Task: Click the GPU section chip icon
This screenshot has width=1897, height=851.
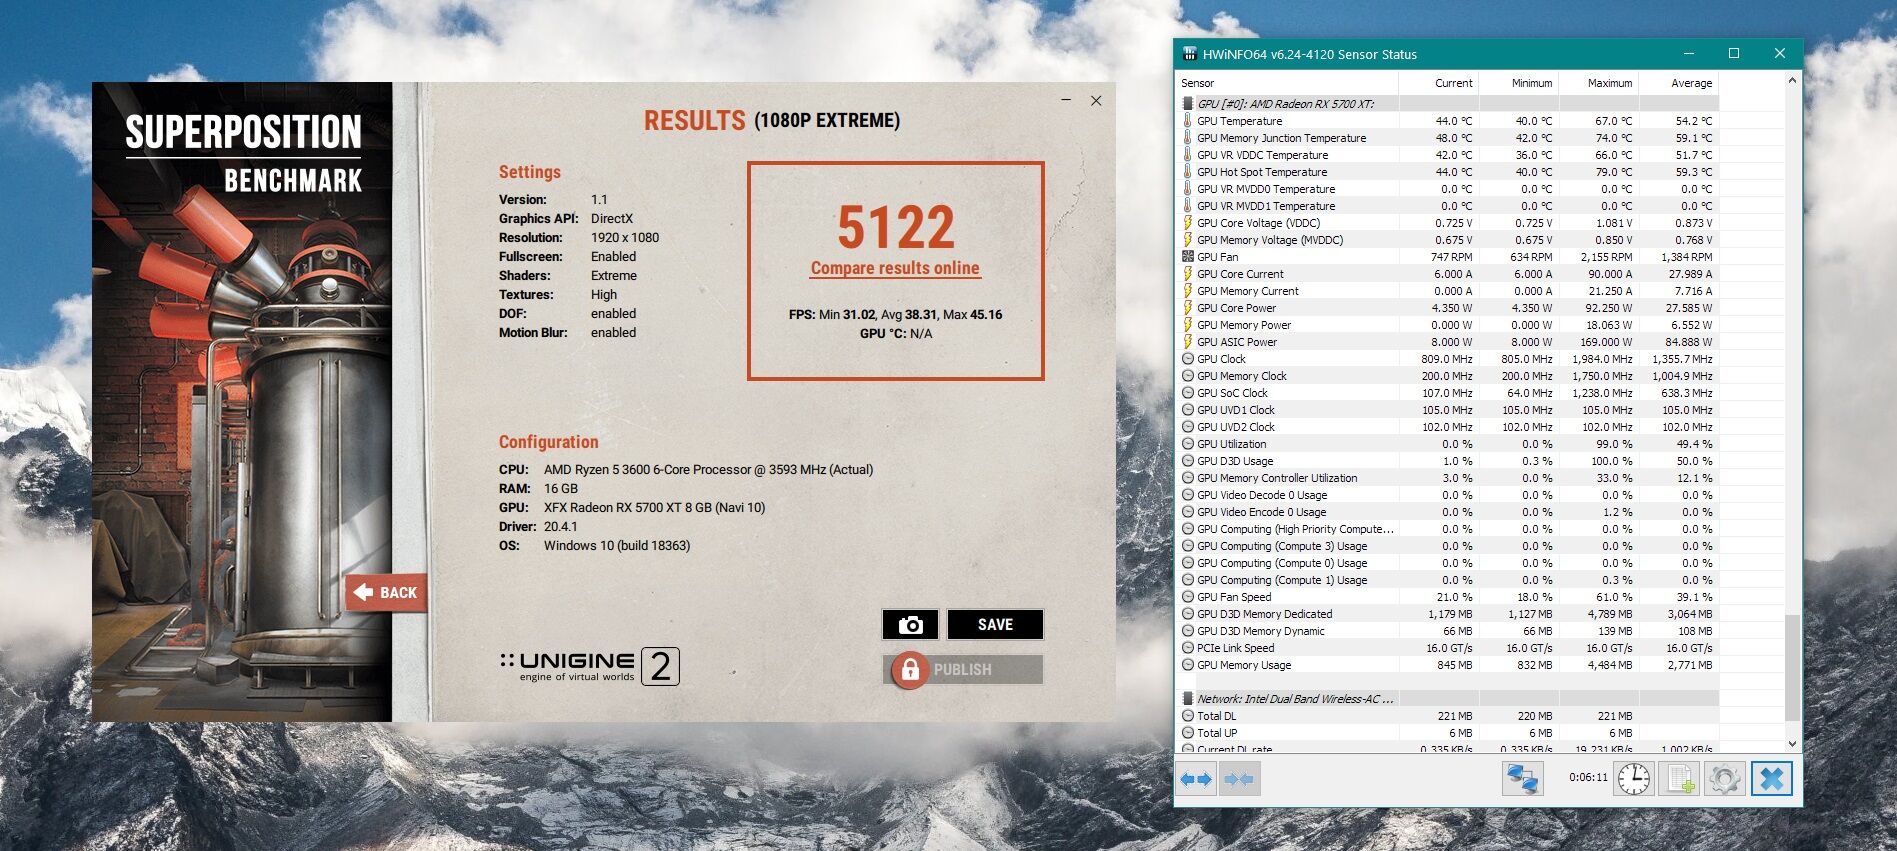Action: click(x=1188, y=104)
